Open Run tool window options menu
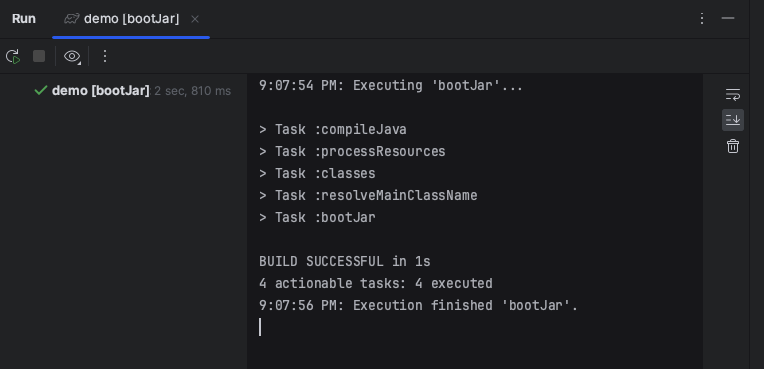 (x=702, y=19)
